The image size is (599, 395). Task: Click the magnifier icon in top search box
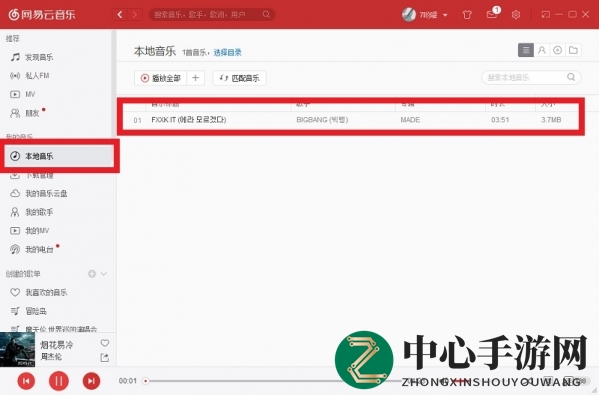click(x=266, y=15)
